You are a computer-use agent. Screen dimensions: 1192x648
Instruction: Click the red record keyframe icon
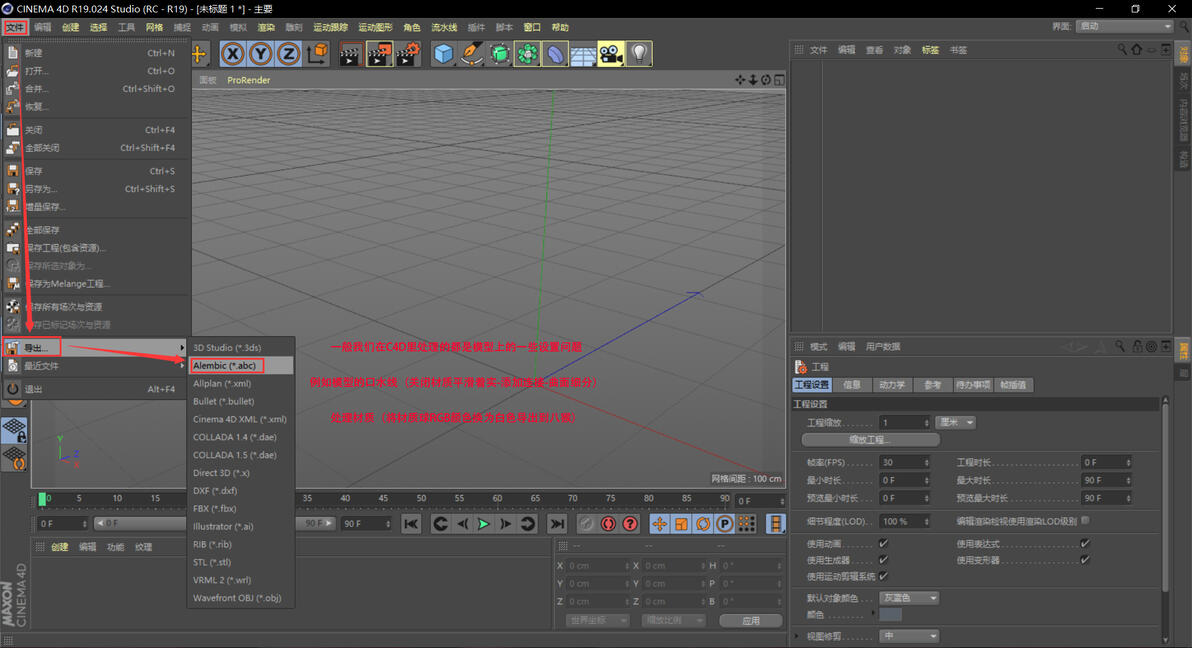coord(608,523)
